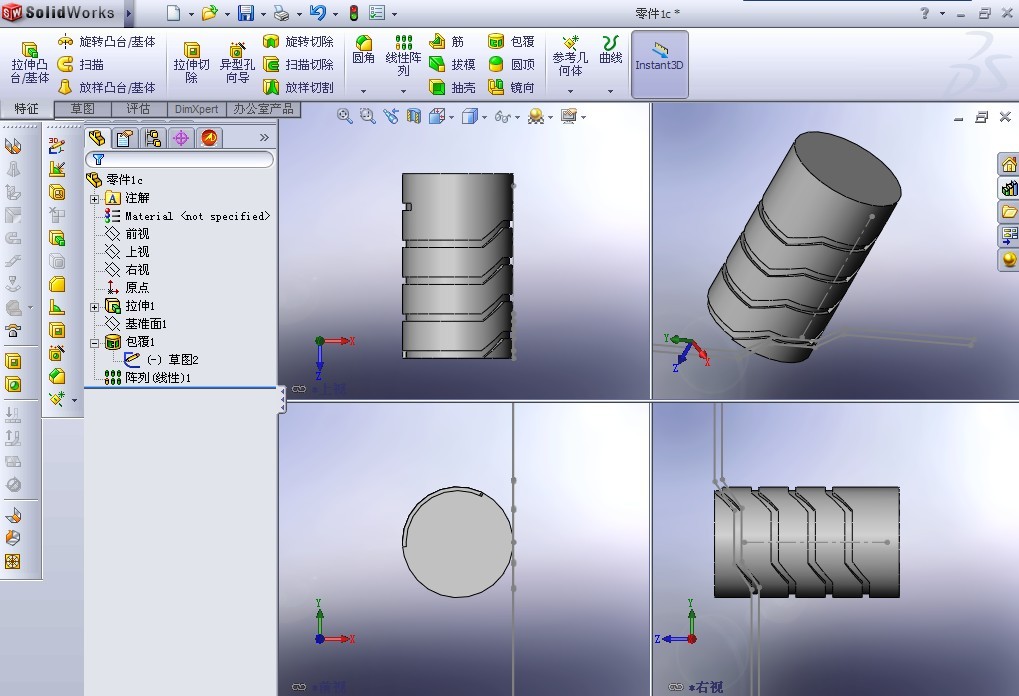Open the PropertyManager tab

pos(125,138)
